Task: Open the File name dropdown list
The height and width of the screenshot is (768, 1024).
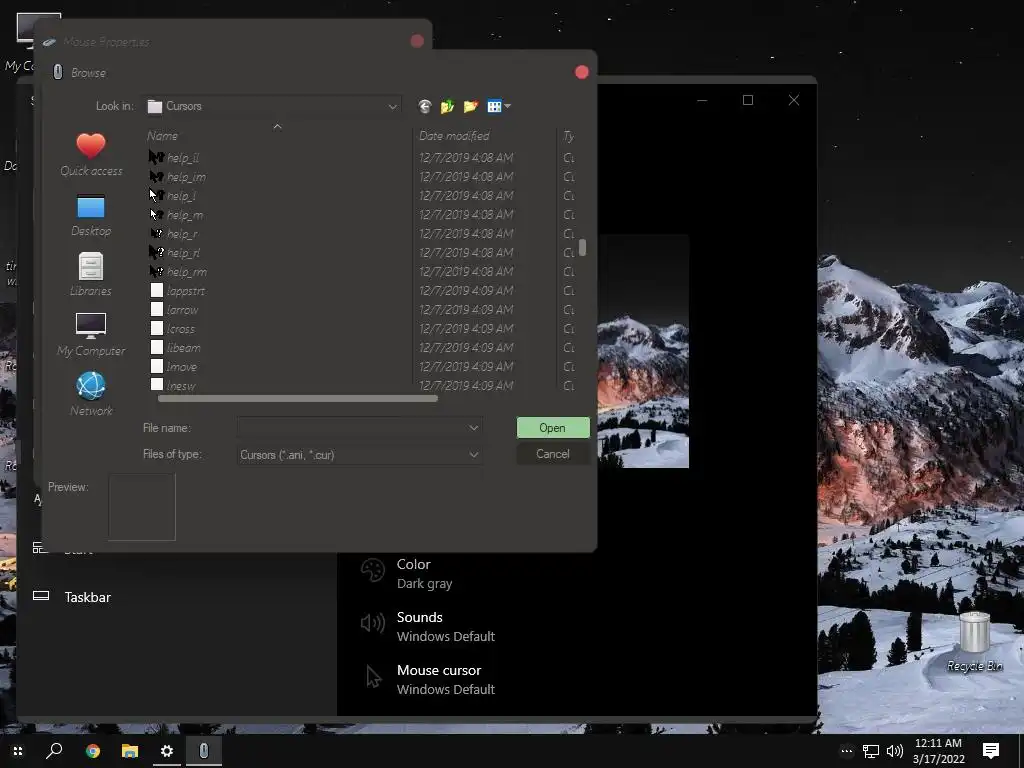Action: [x=473, y=428]
